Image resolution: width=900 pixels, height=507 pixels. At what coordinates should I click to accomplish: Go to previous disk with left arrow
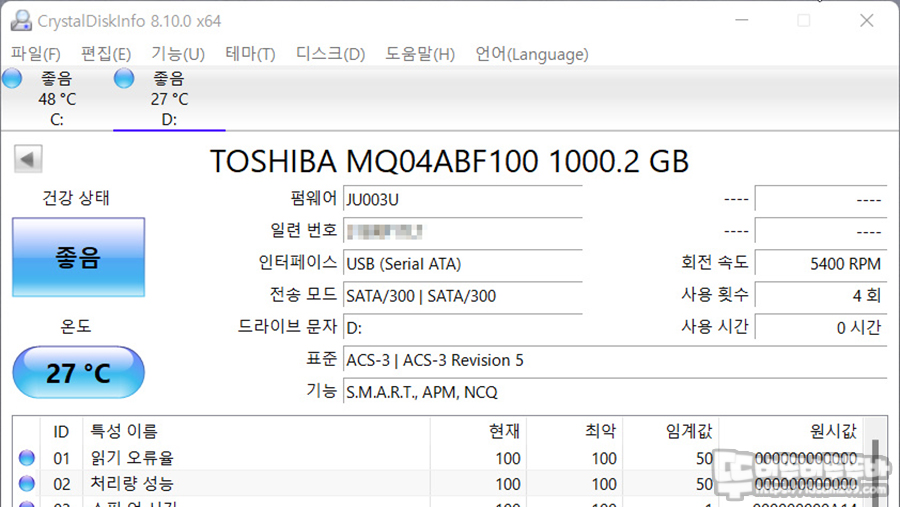click(28, 159)
